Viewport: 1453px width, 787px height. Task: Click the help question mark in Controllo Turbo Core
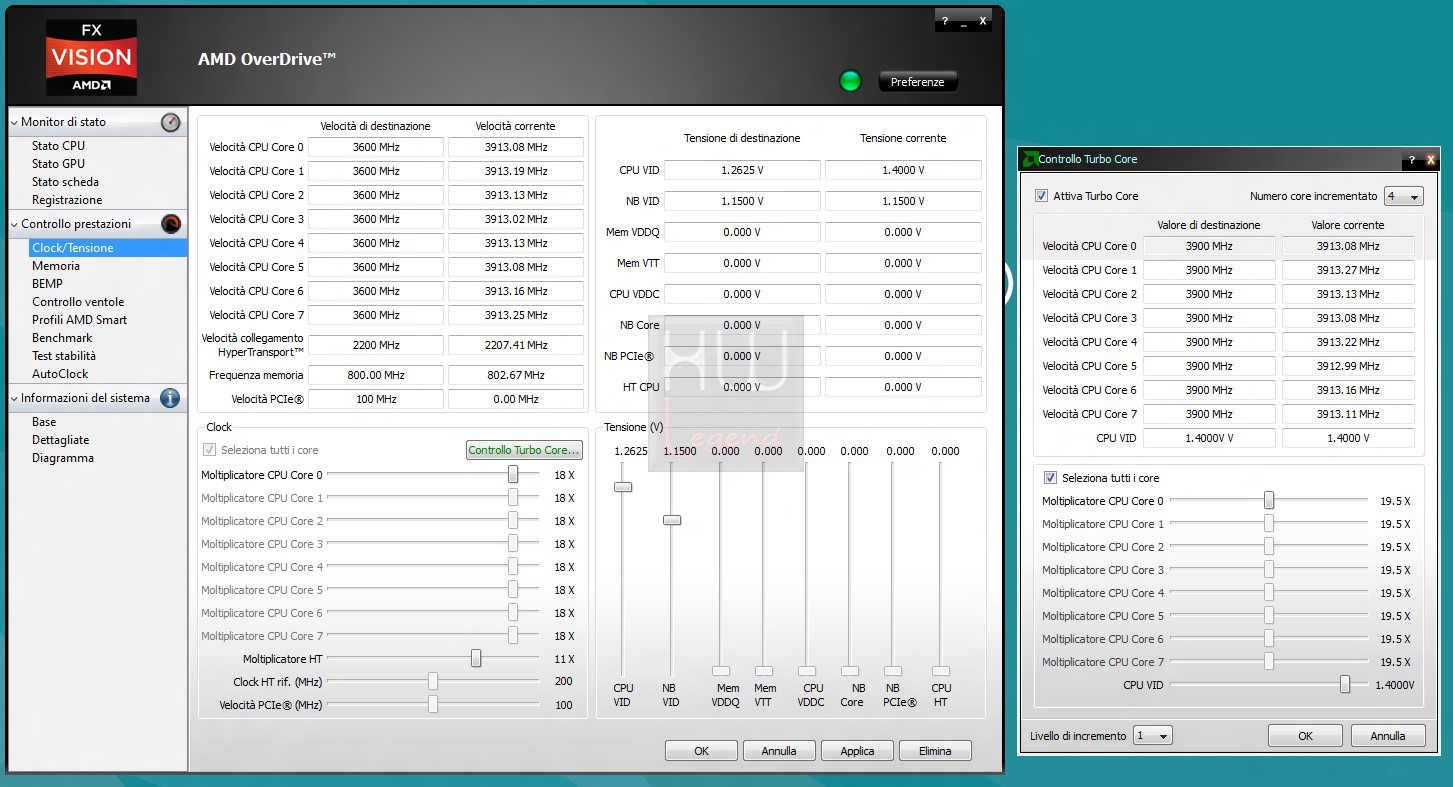click(x=1412, y=159)
